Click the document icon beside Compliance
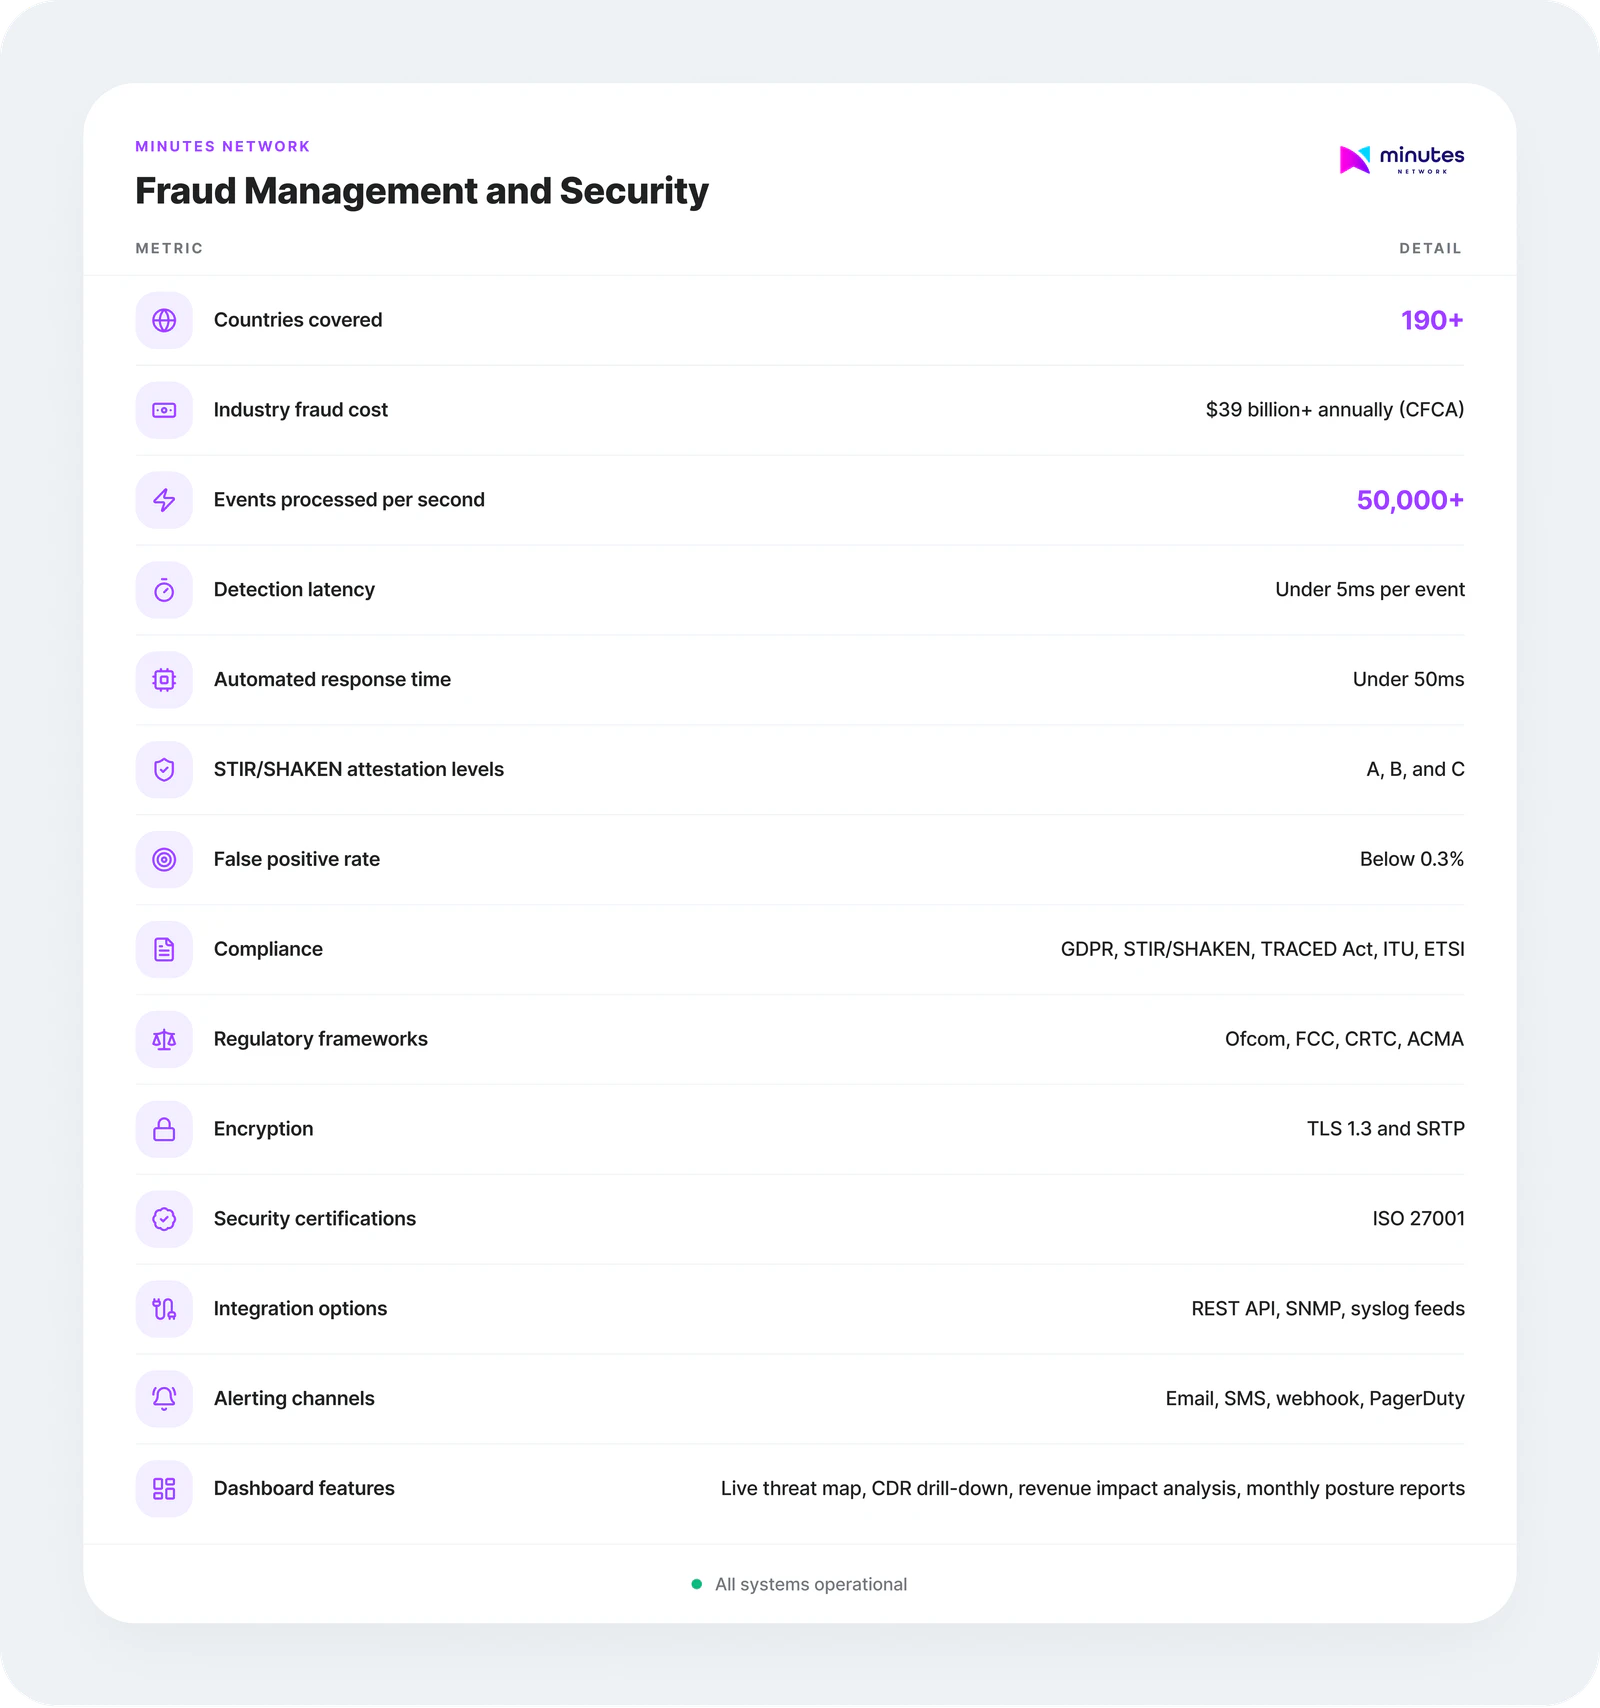 point(164,949)
